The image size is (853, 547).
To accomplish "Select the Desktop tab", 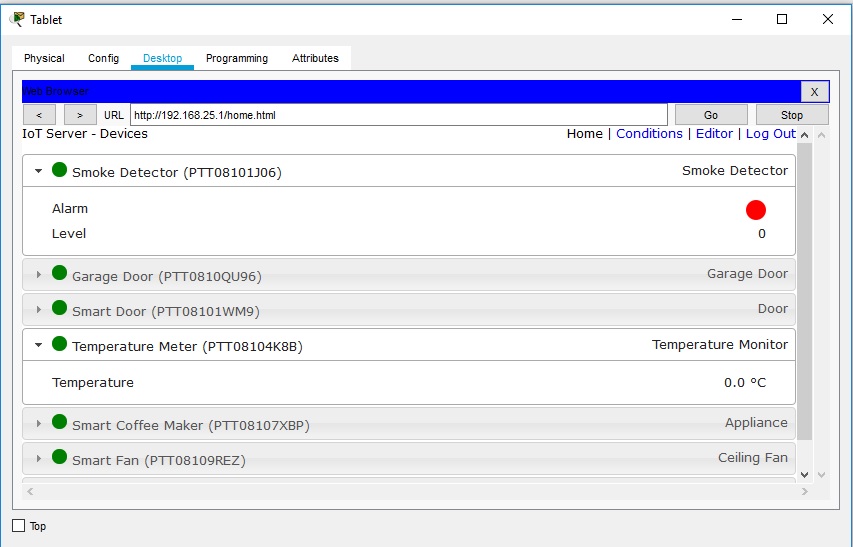I will coord(163,58).
